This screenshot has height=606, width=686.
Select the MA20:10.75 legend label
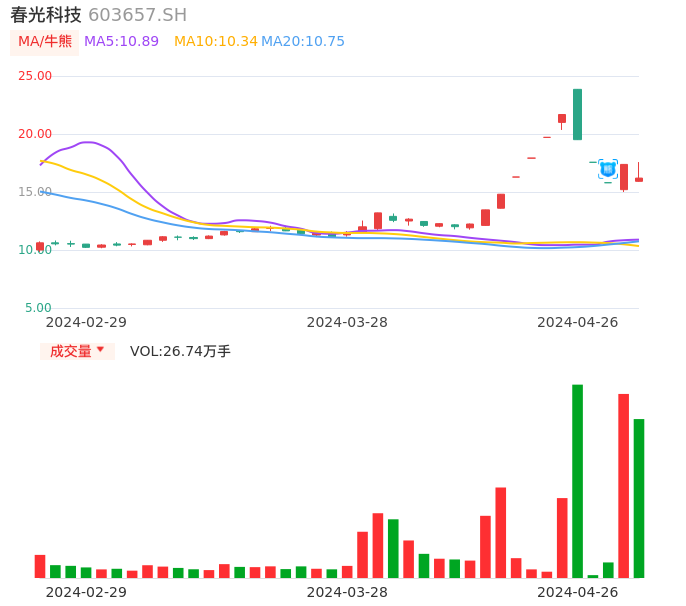point(303,42)
